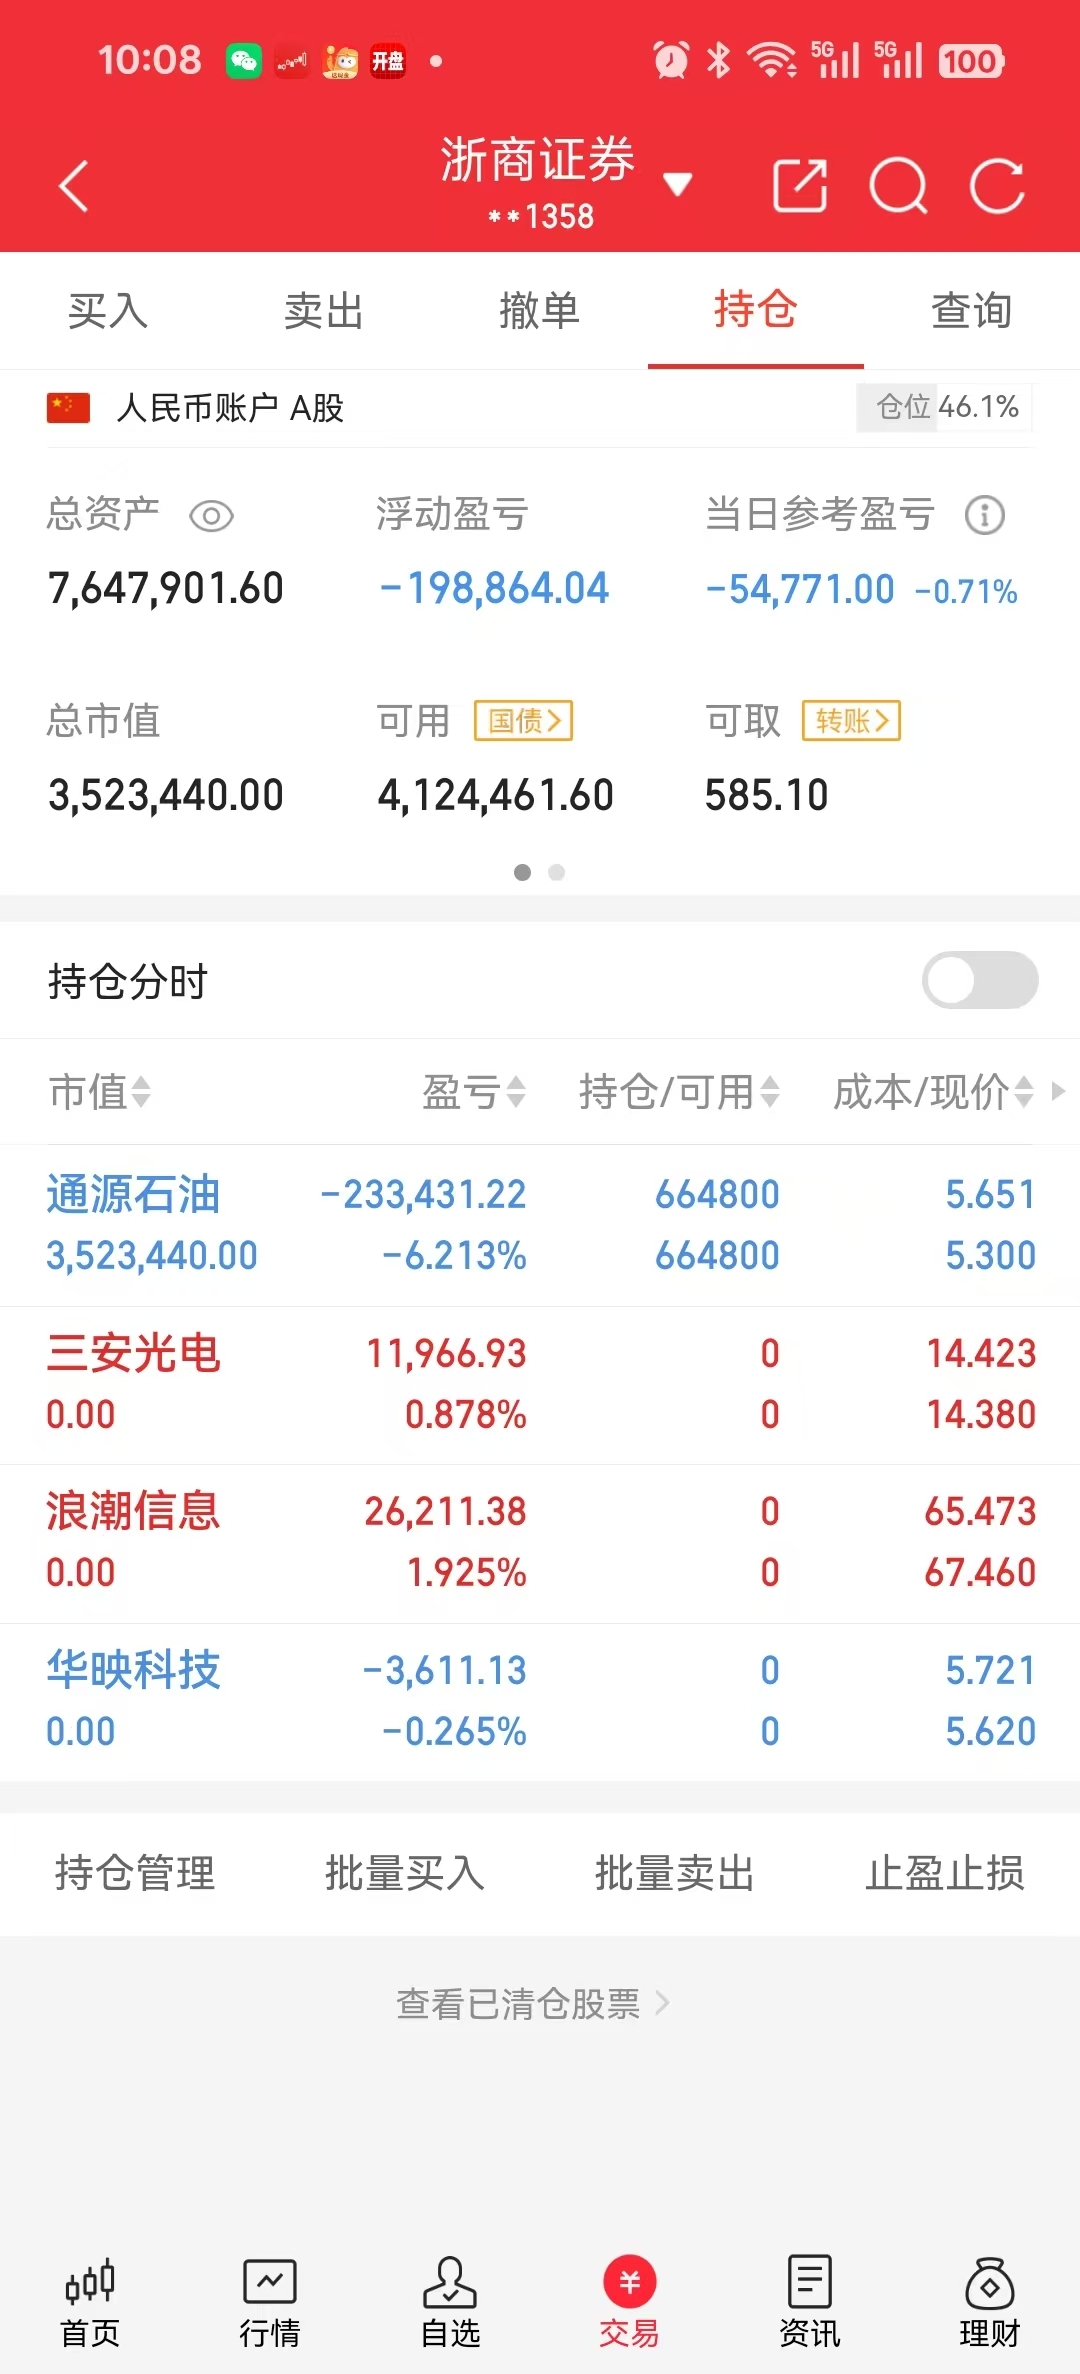Image resolution: width=1080 pixels, height=2374 pixels.
Task: Open the share/export icon
Action: (800, 186)
